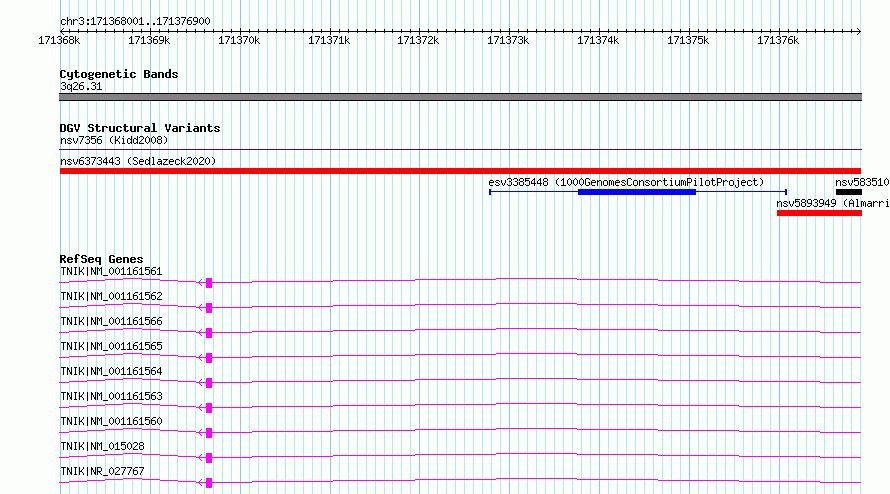Open transcript TNIK|NM_001161563
The width and height of the screenshot is (890, 494).
pos(111,396)
